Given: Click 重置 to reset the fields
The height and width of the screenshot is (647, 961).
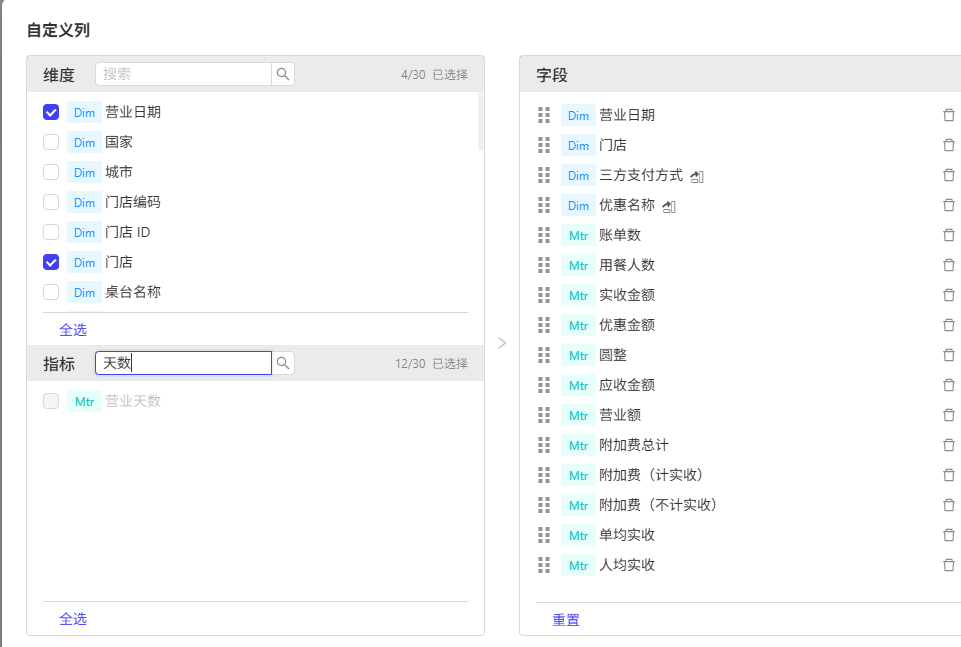Looking at the screenshot, I should click(x=566, y=620).
